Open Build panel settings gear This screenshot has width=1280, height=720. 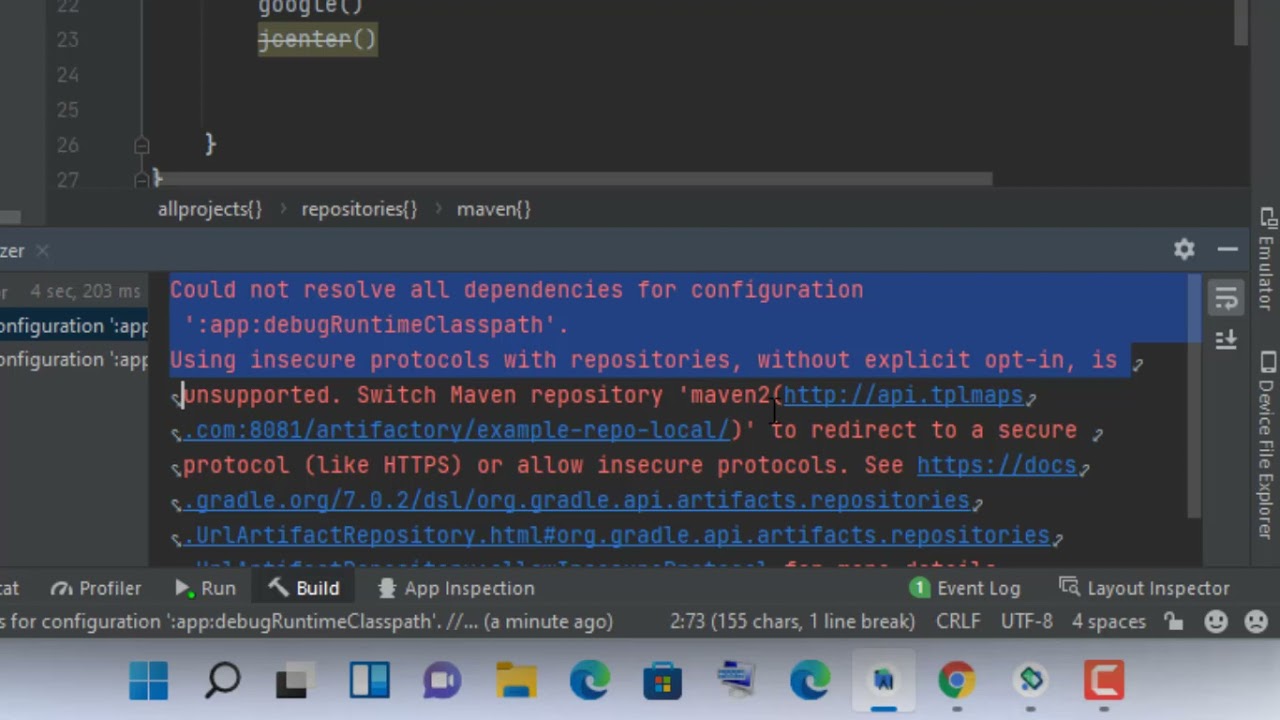coord(1184,250)
